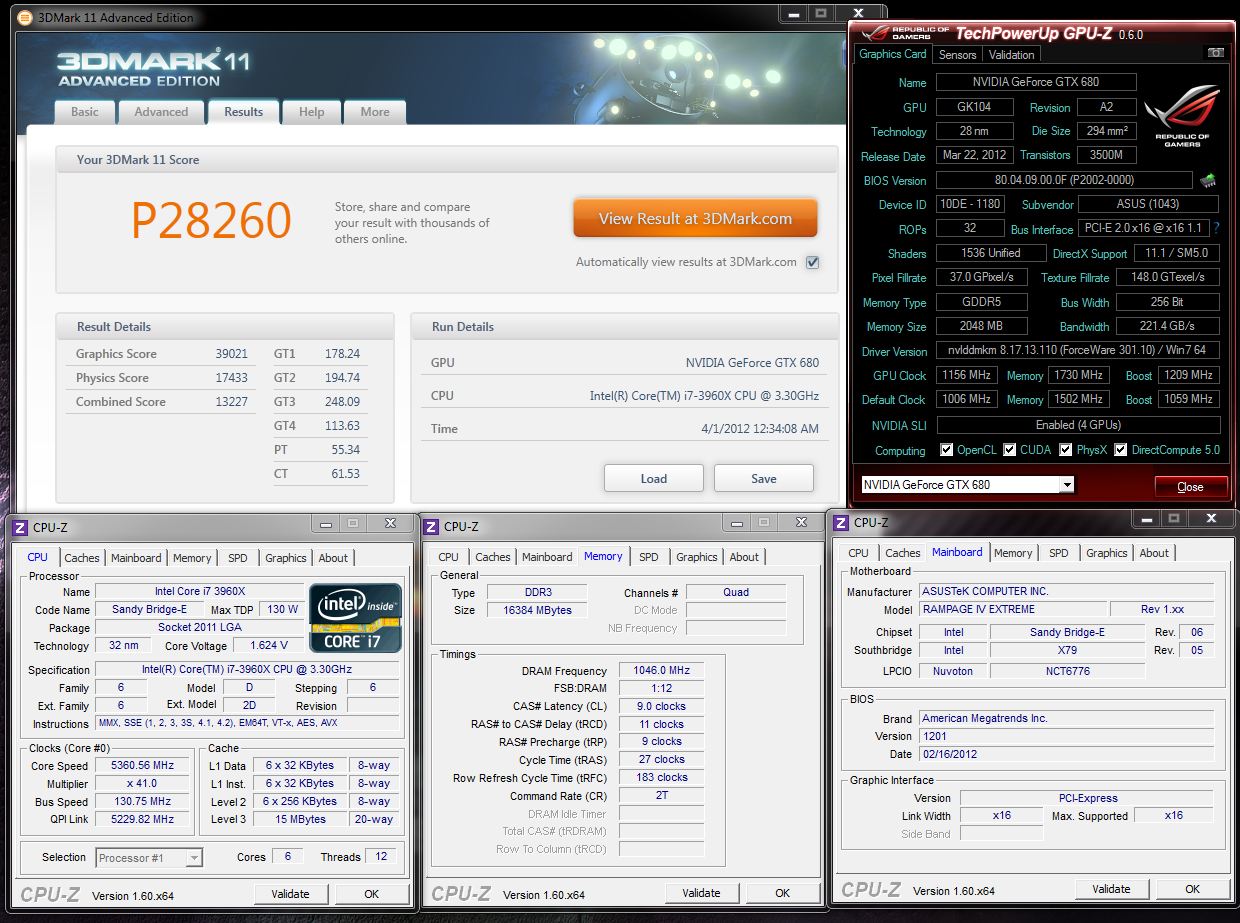Click the Driver Version field in GPU-Z
Image resolution: width=1240 pixels, height=923 pixels.
(1078, 351)
